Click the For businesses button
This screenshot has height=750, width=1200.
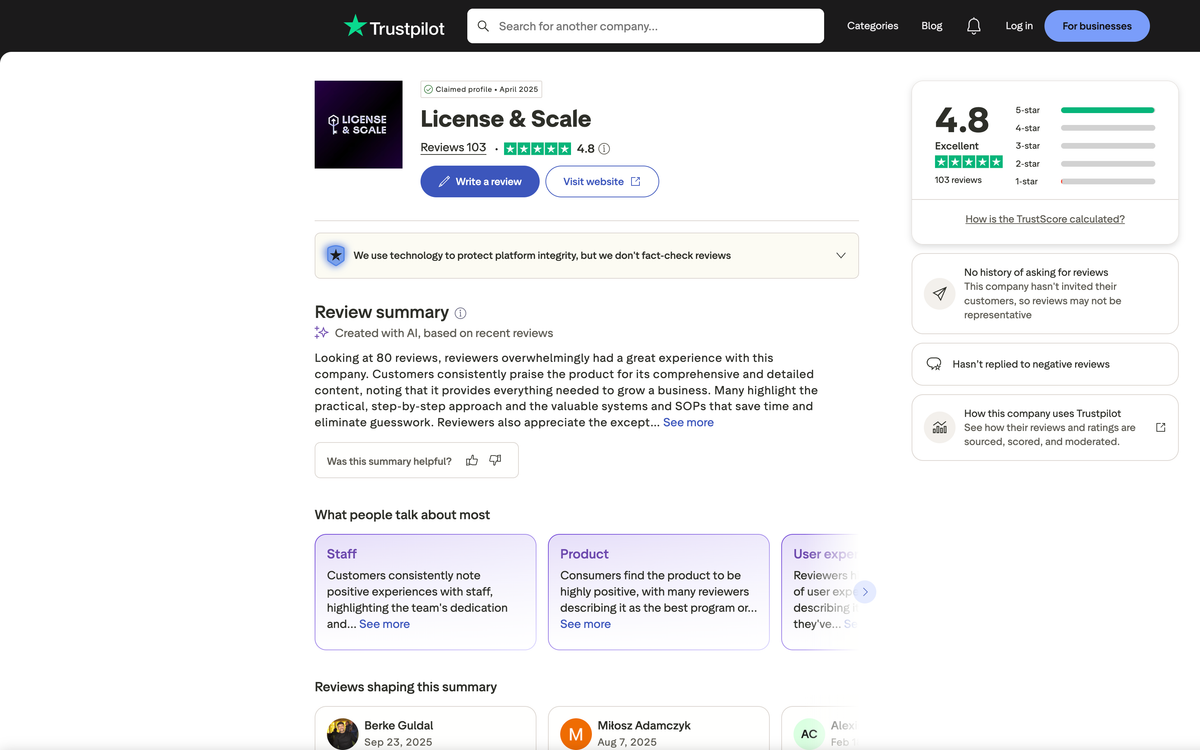pyautogui.click(x=1097, y=26)
